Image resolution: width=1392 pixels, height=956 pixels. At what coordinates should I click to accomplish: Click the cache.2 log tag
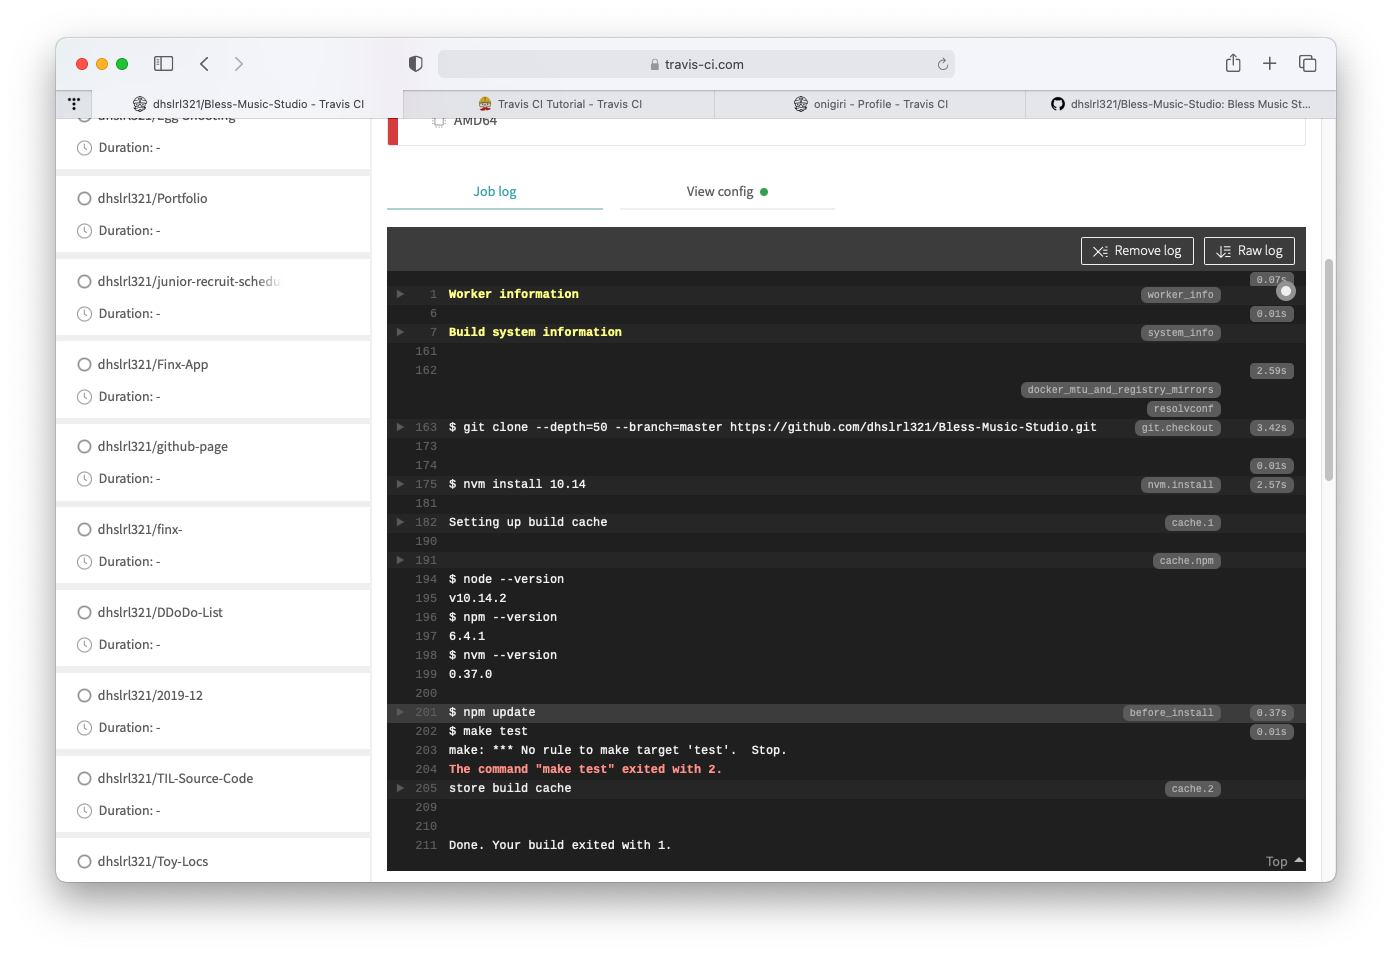point(1192,789)
